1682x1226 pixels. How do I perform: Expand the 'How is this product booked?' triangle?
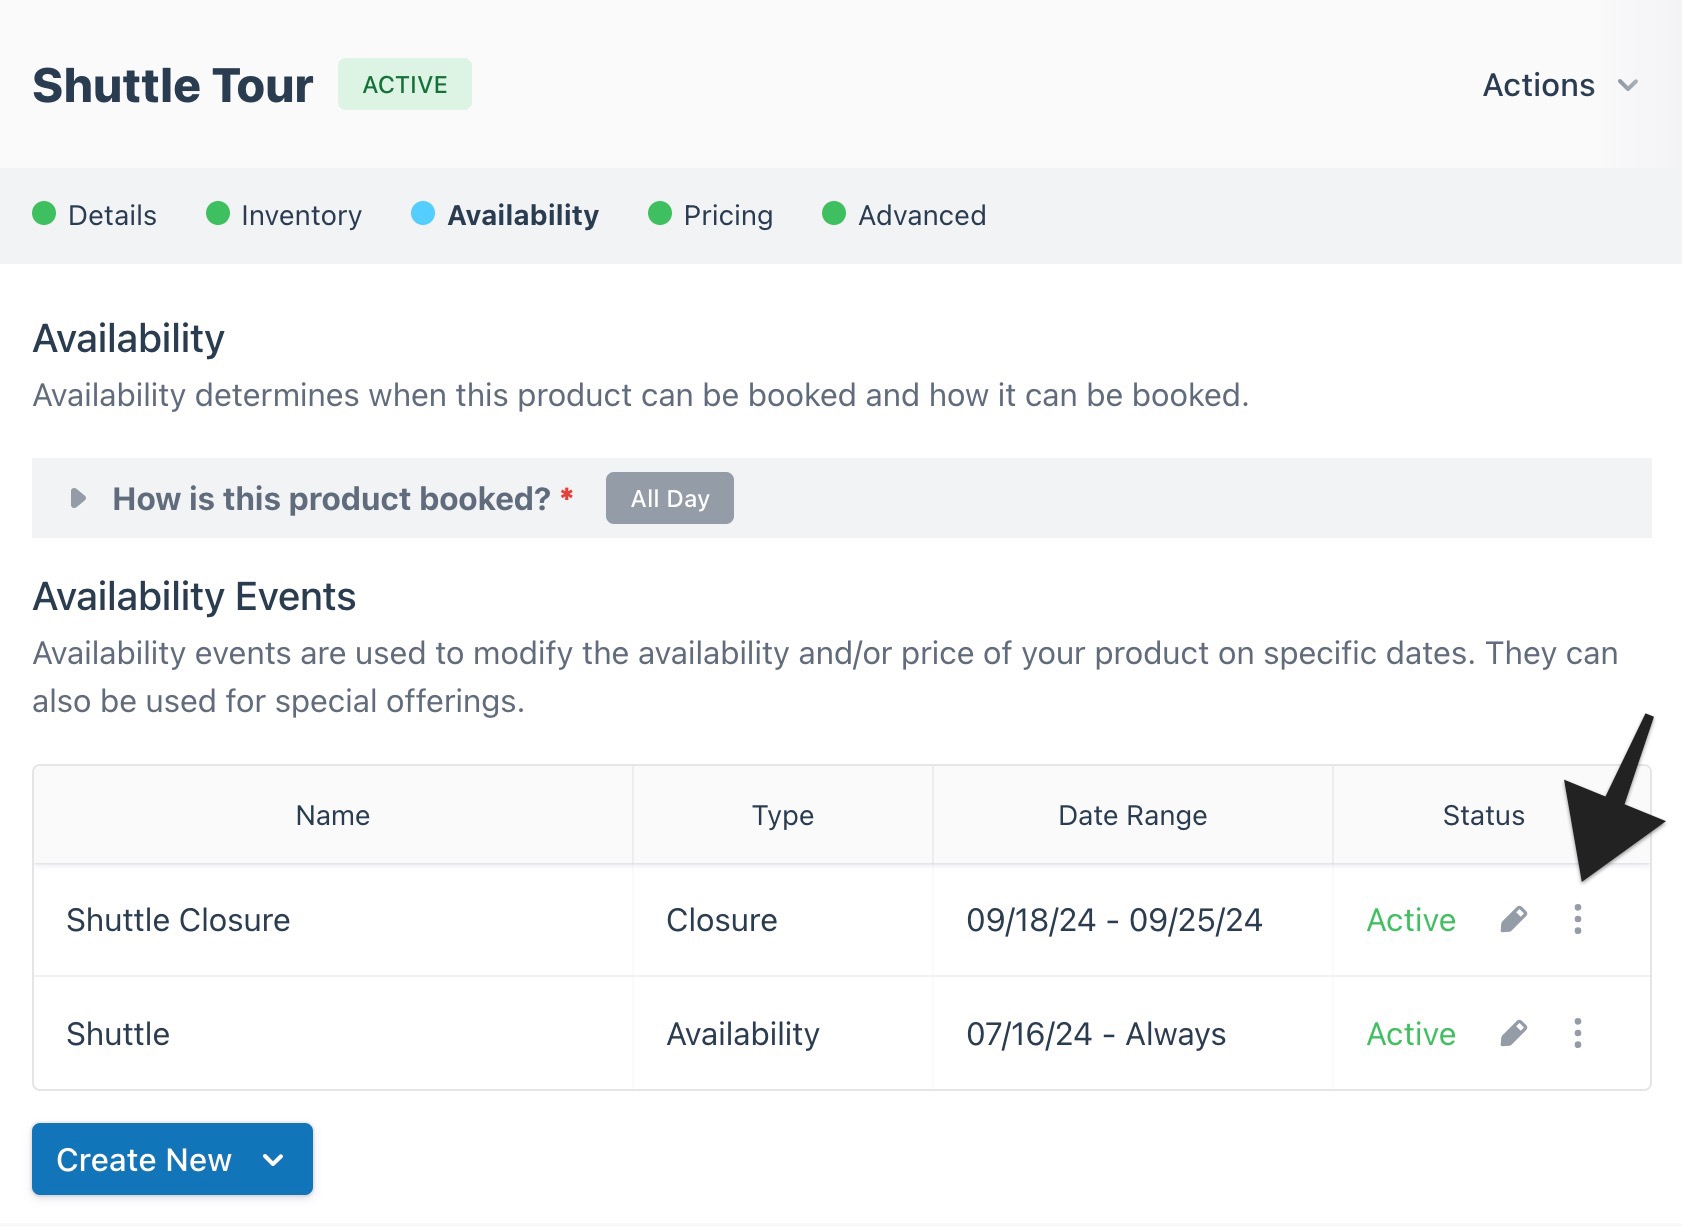click(78, 498)
